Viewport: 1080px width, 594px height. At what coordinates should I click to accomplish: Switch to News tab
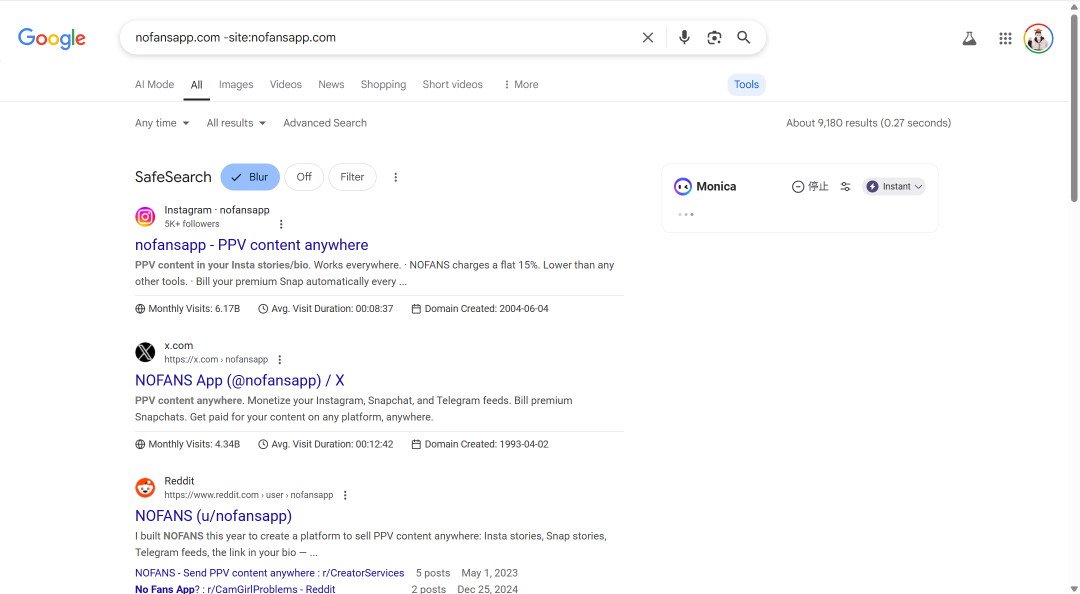(x=331, y=85)
